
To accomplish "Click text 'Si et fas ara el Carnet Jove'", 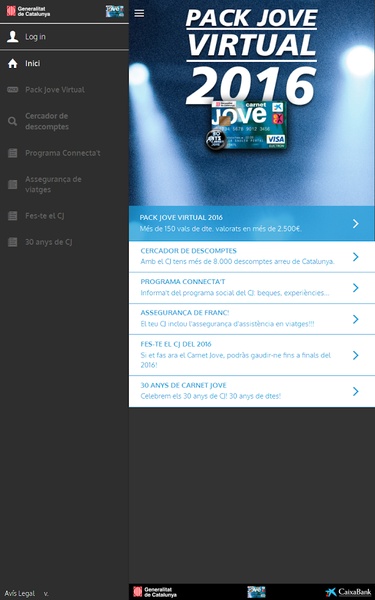I will click(182, 355).
